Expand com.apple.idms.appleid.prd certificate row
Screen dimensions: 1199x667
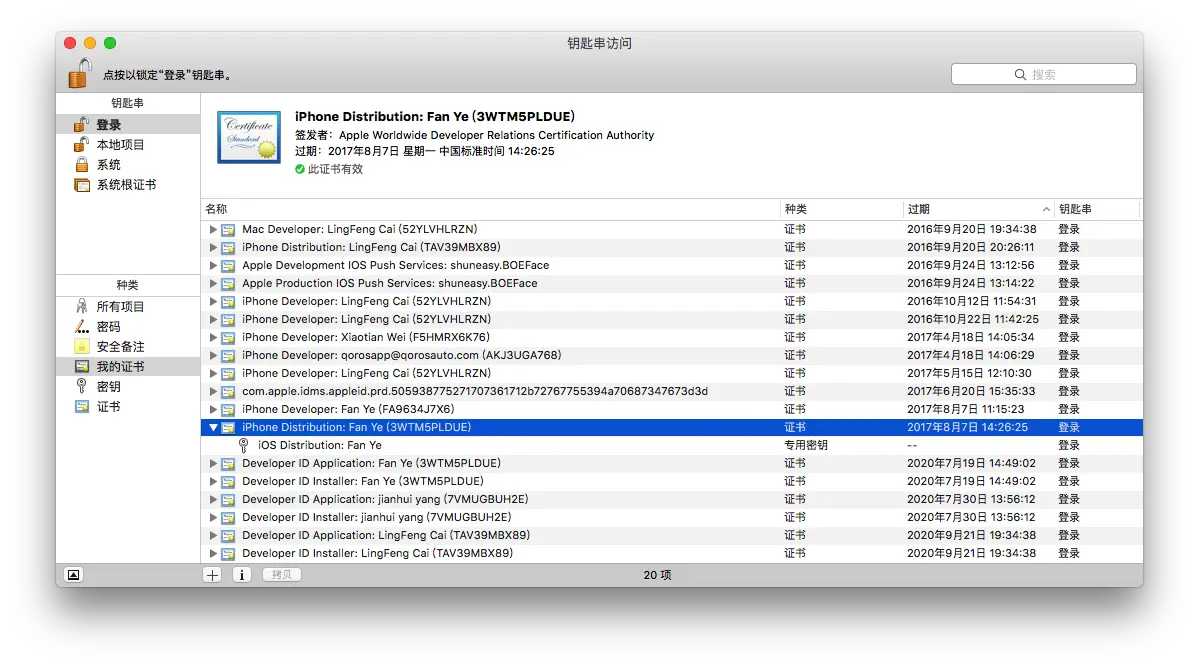[213, 391]
